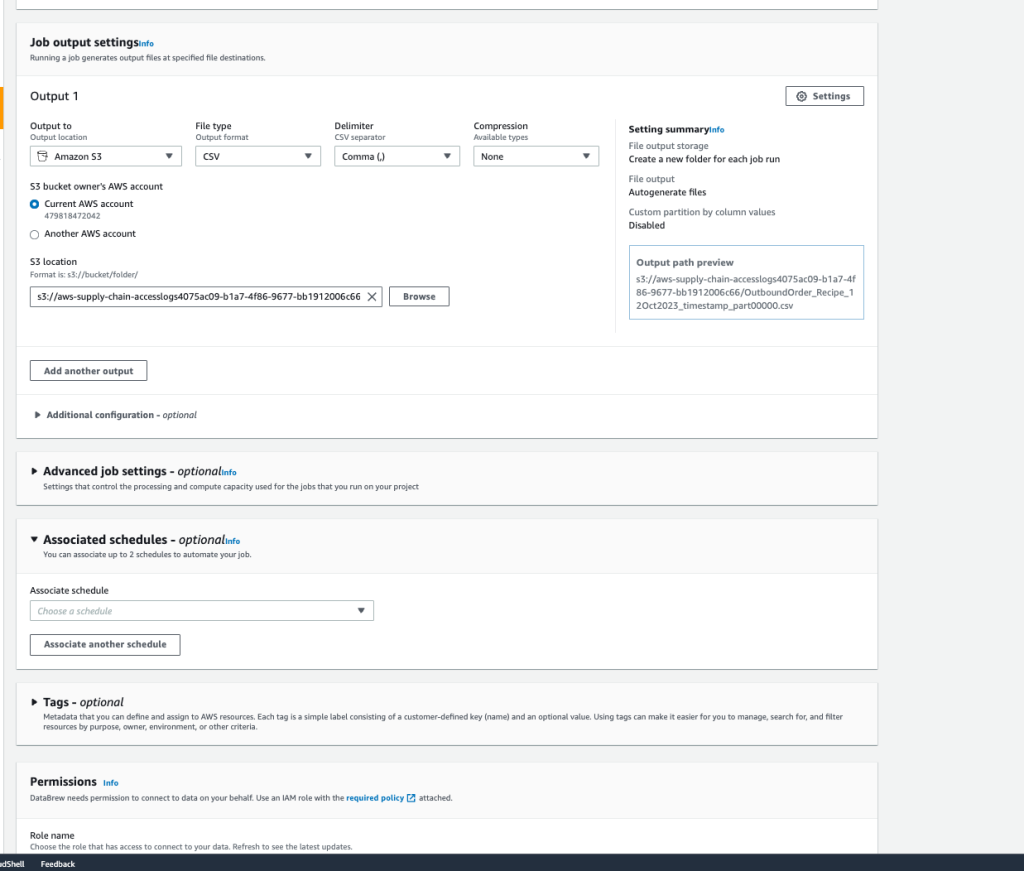Open CloudShell from the bottom bar

click(x=10, y=864)
